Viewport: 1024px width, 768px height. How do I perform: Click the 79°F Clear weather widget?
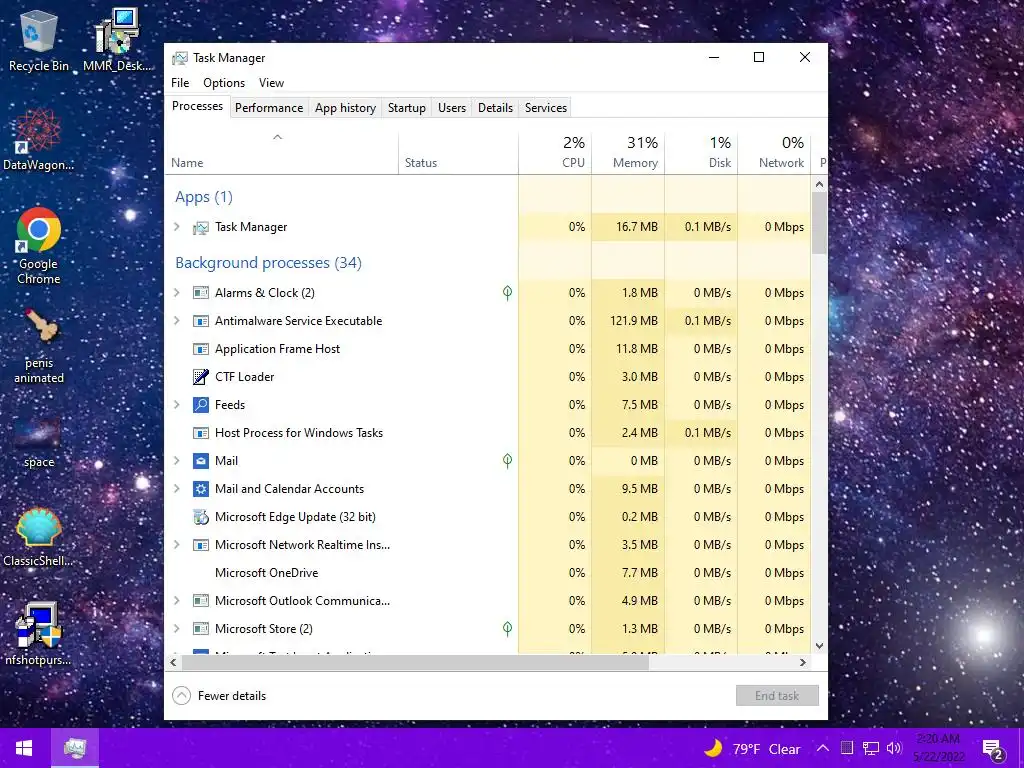753,749
